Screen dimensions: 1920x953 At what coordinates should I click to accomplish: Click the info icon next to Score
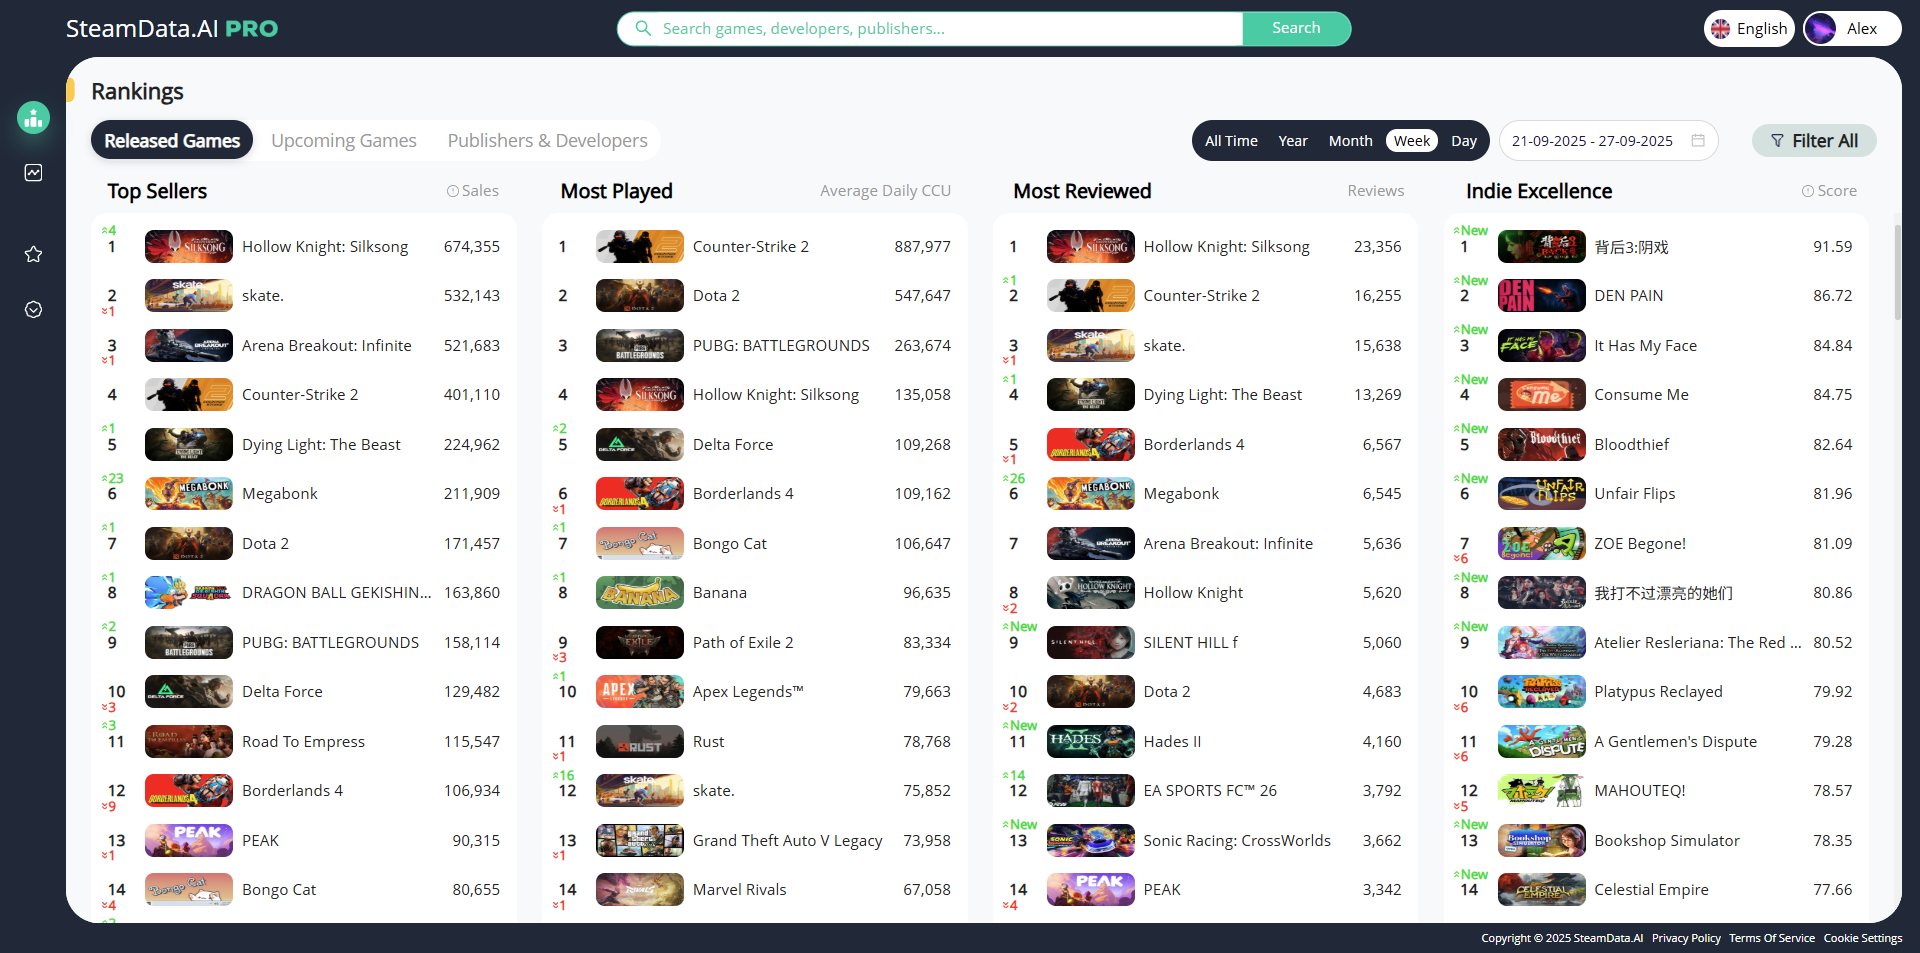[x=1806, y=190]
